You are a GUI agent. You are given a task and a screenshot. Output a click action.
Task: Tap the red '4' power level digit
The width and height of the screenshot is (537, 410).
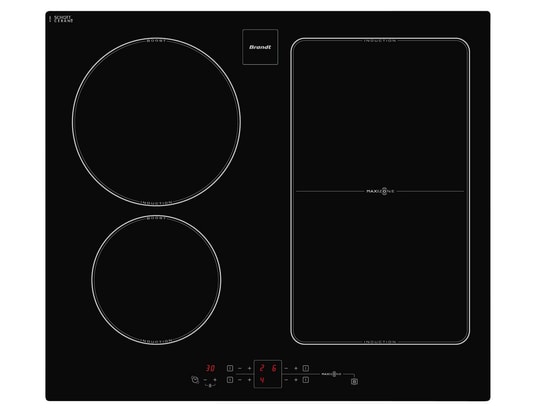pyautogui.click(x=262, y=380)
